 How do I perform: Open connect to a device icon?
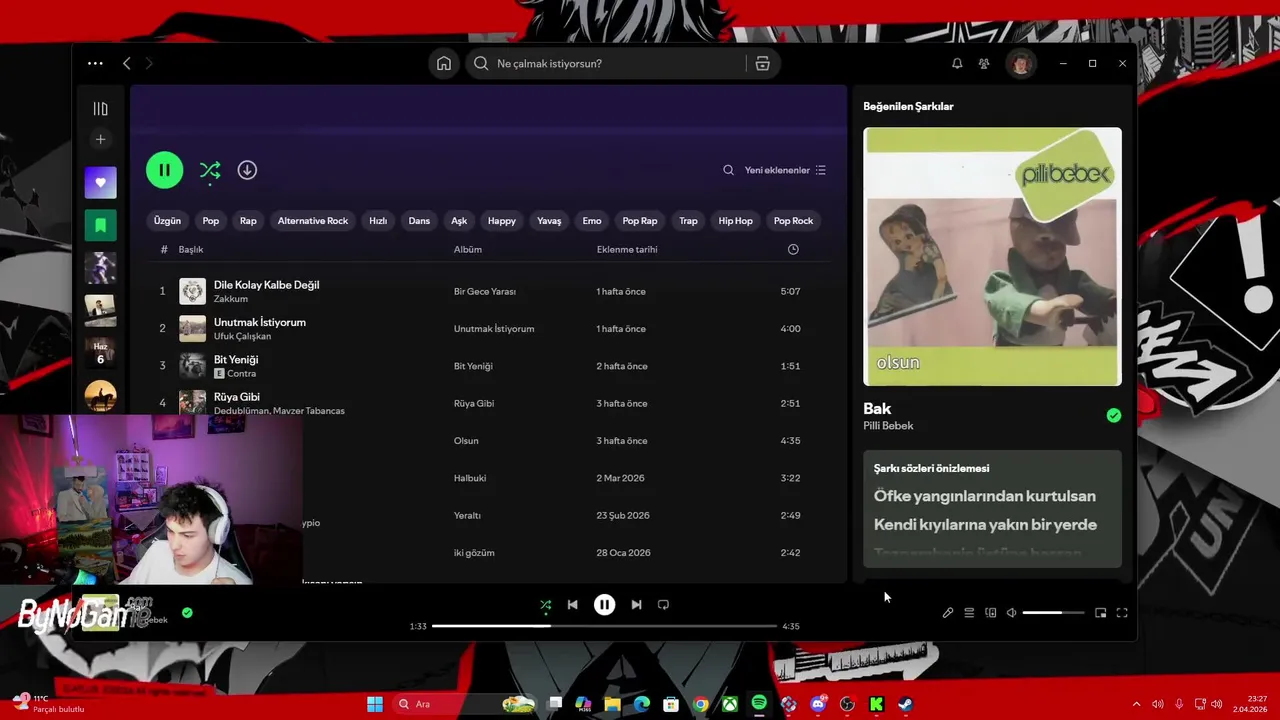[x=991, y=613]
